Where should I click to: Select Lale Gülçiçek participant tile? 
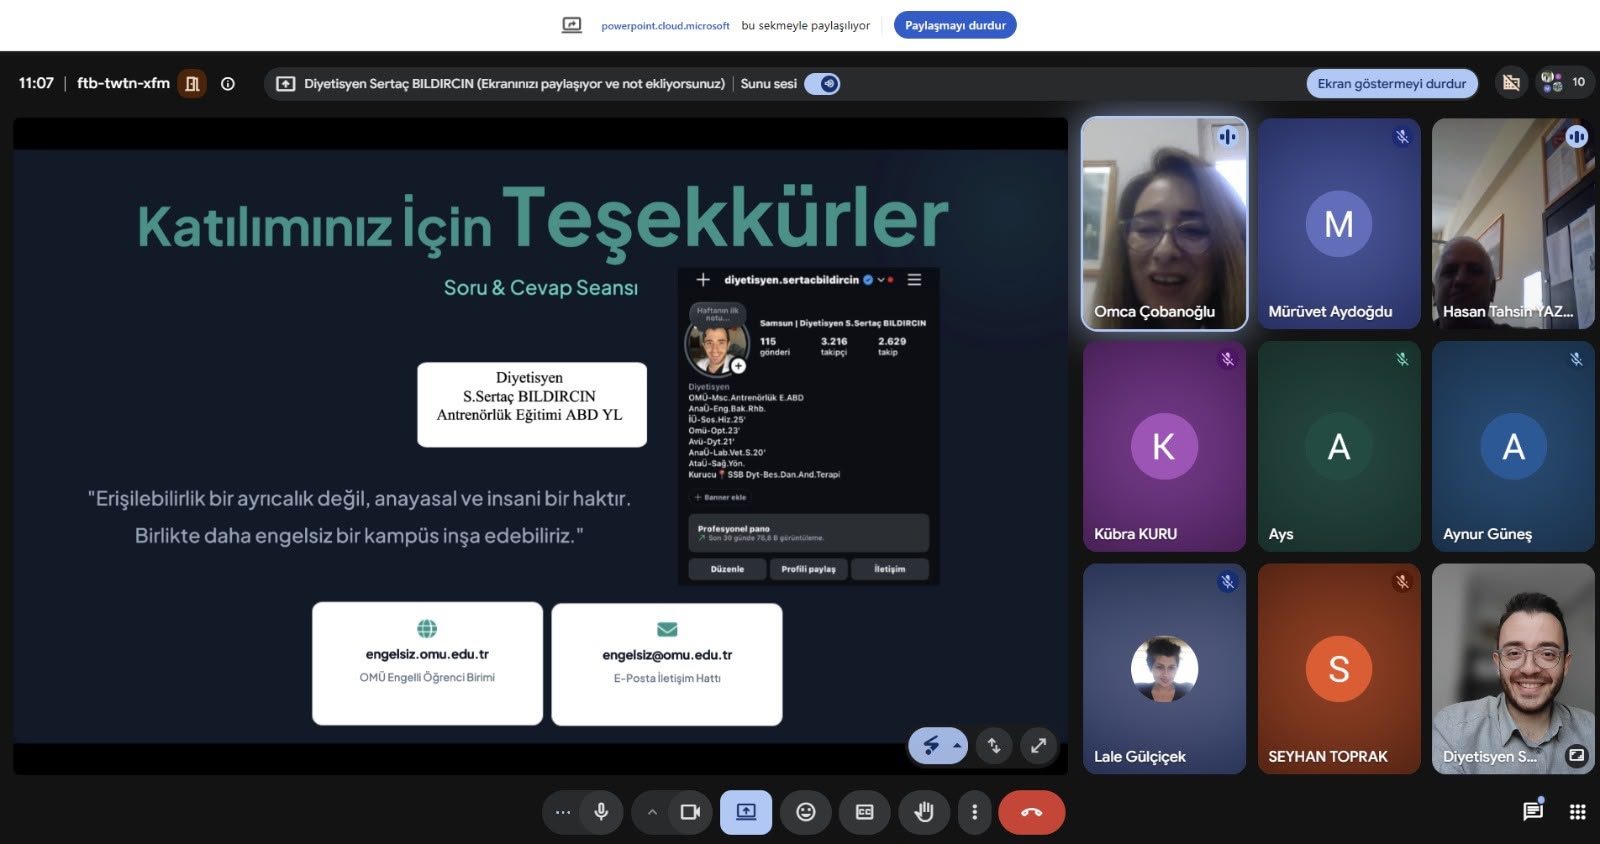[x=1164, y=668]
